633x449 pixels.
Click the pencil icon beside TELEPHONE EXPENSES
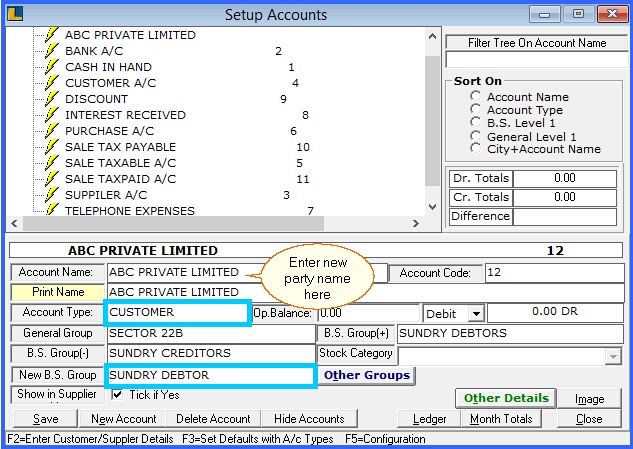point(53,210)
